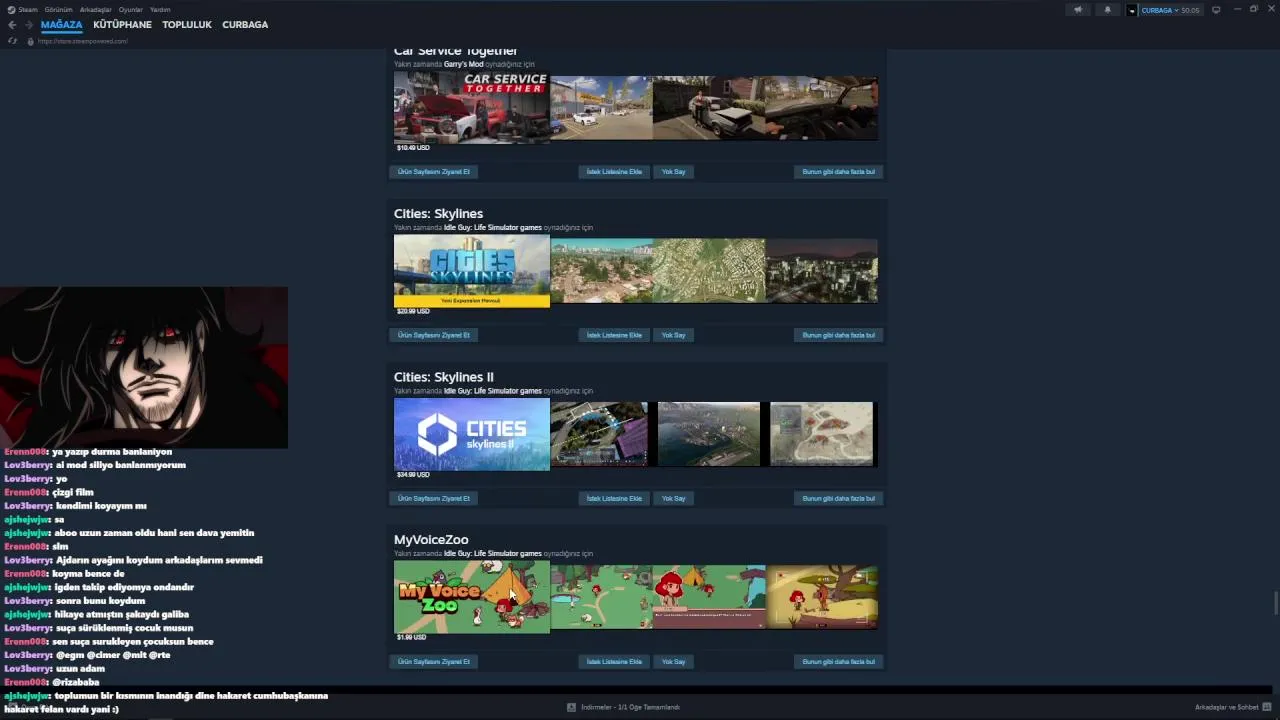This screenshot has width=1280, height=720.
Task: Click the $34.99 USD Cities: Skylines II price
Action: click(413, 474)
